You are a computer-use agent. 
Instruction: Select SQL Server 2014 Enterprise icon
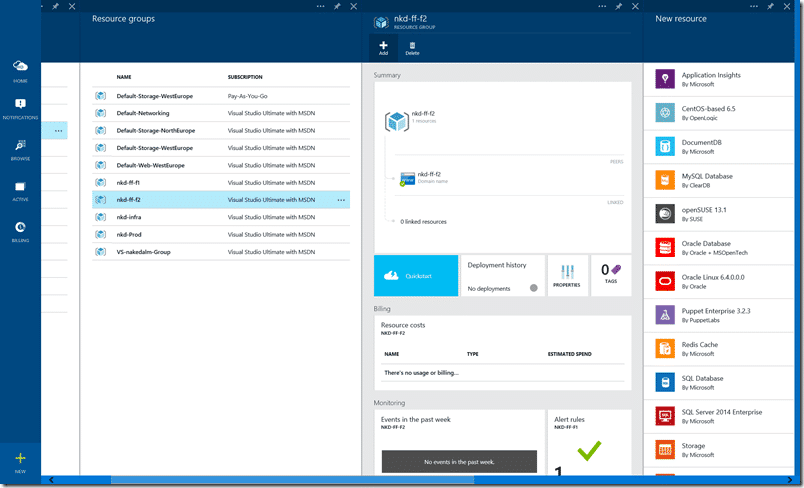pyautogui.click(x=665, y=416)
